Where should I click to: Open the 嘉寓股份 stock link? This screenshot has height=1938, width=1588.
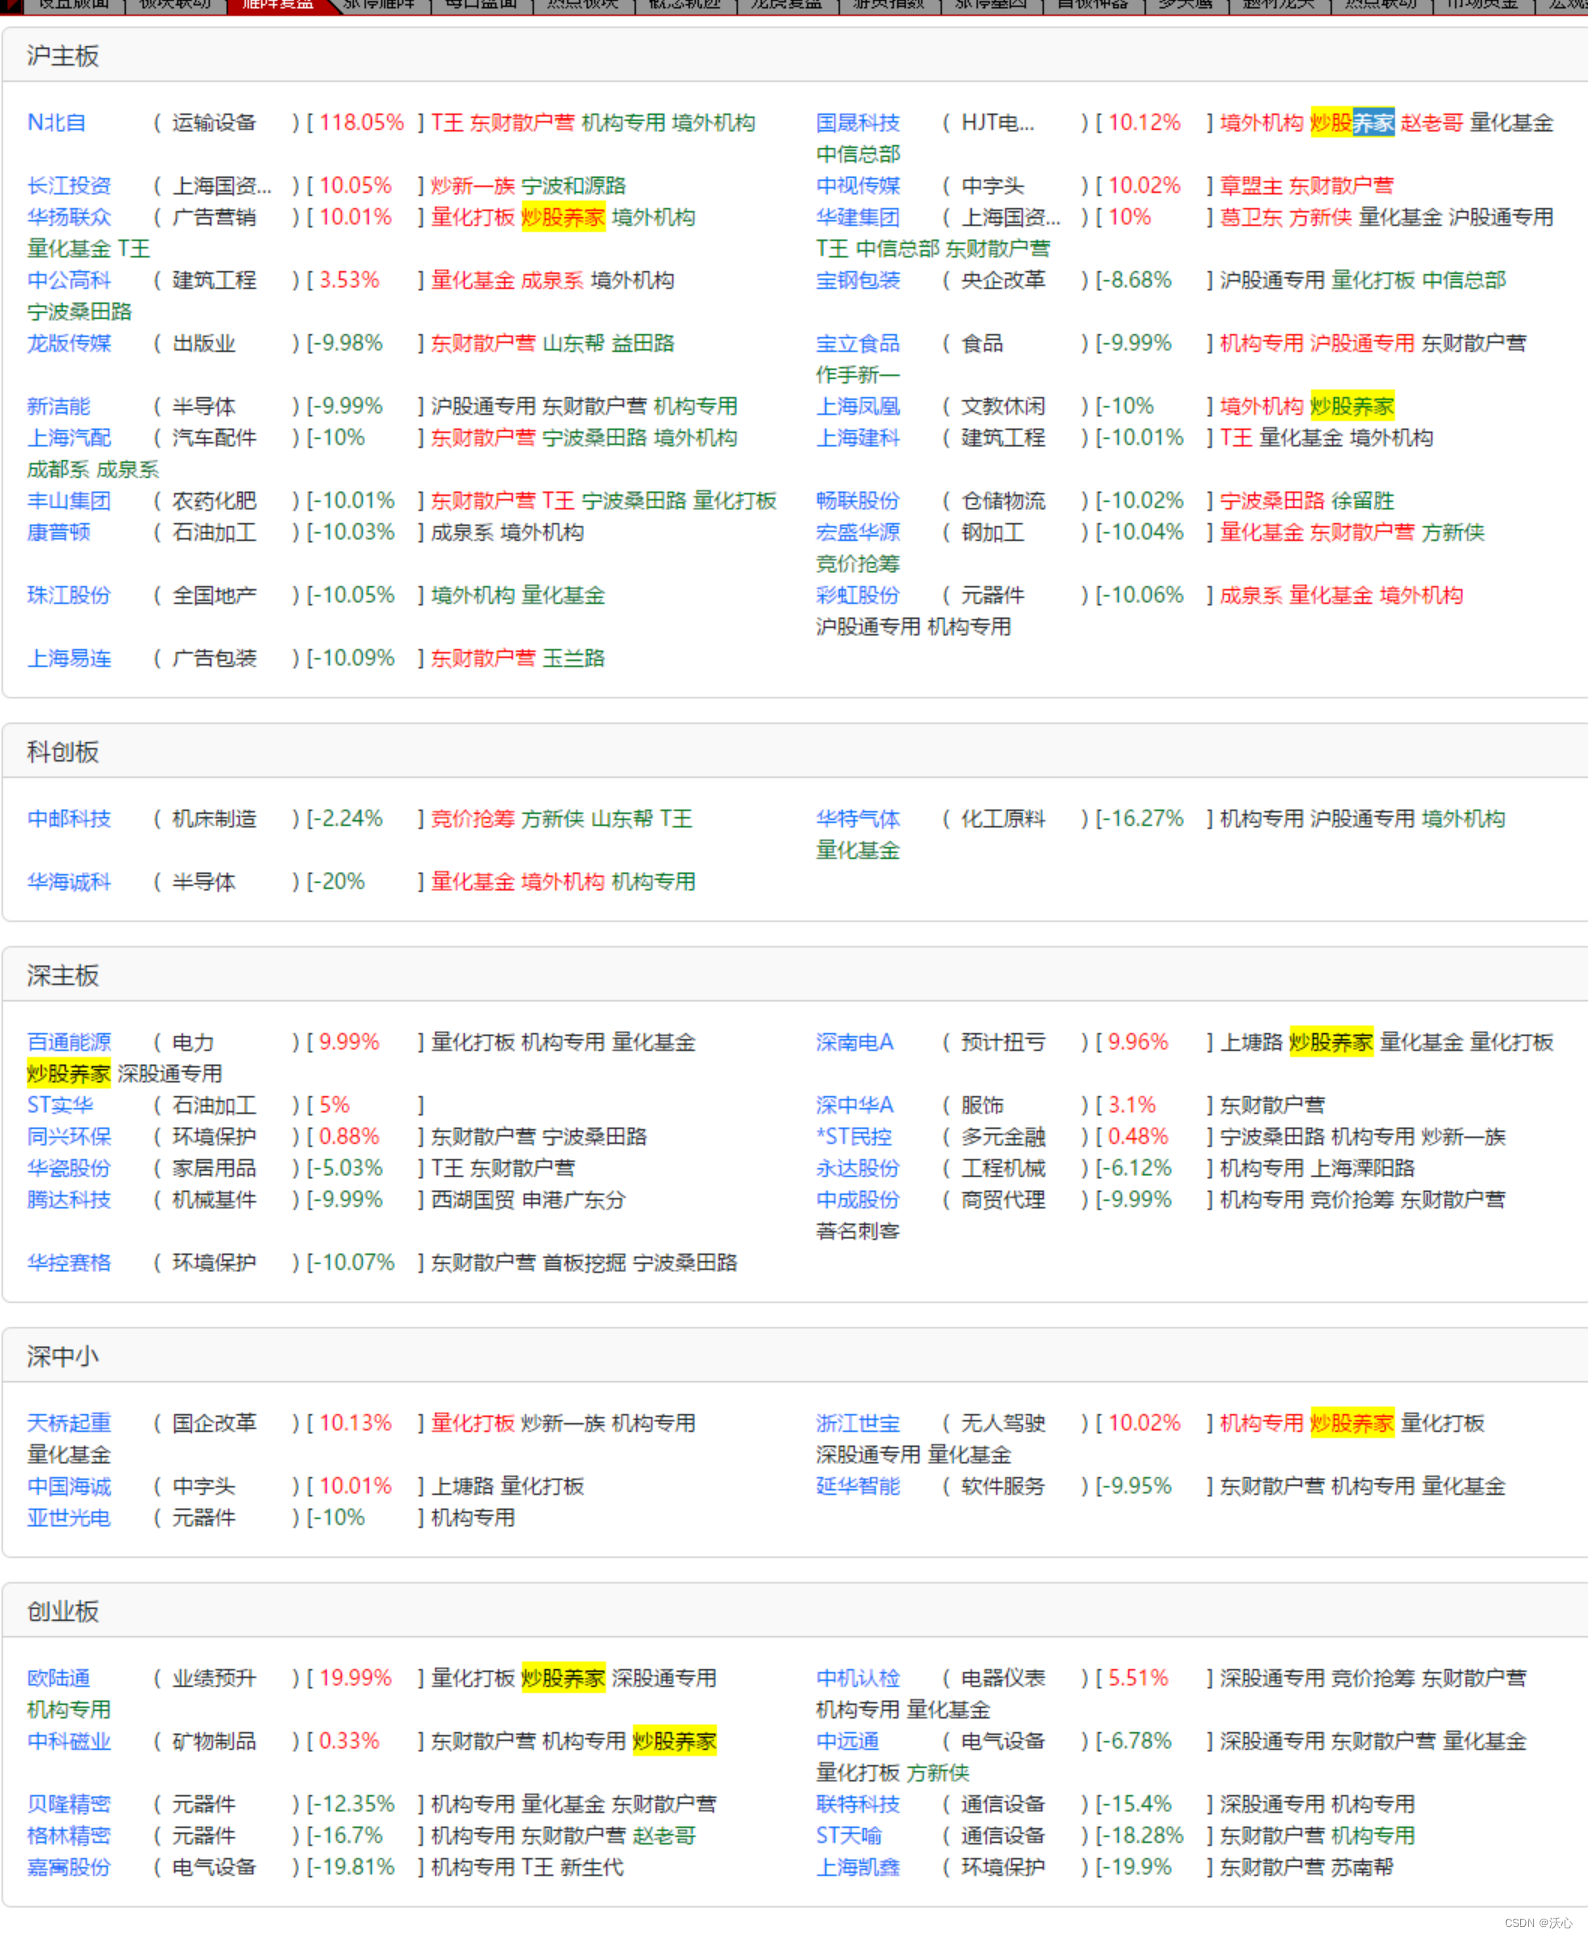(69, 1867)
